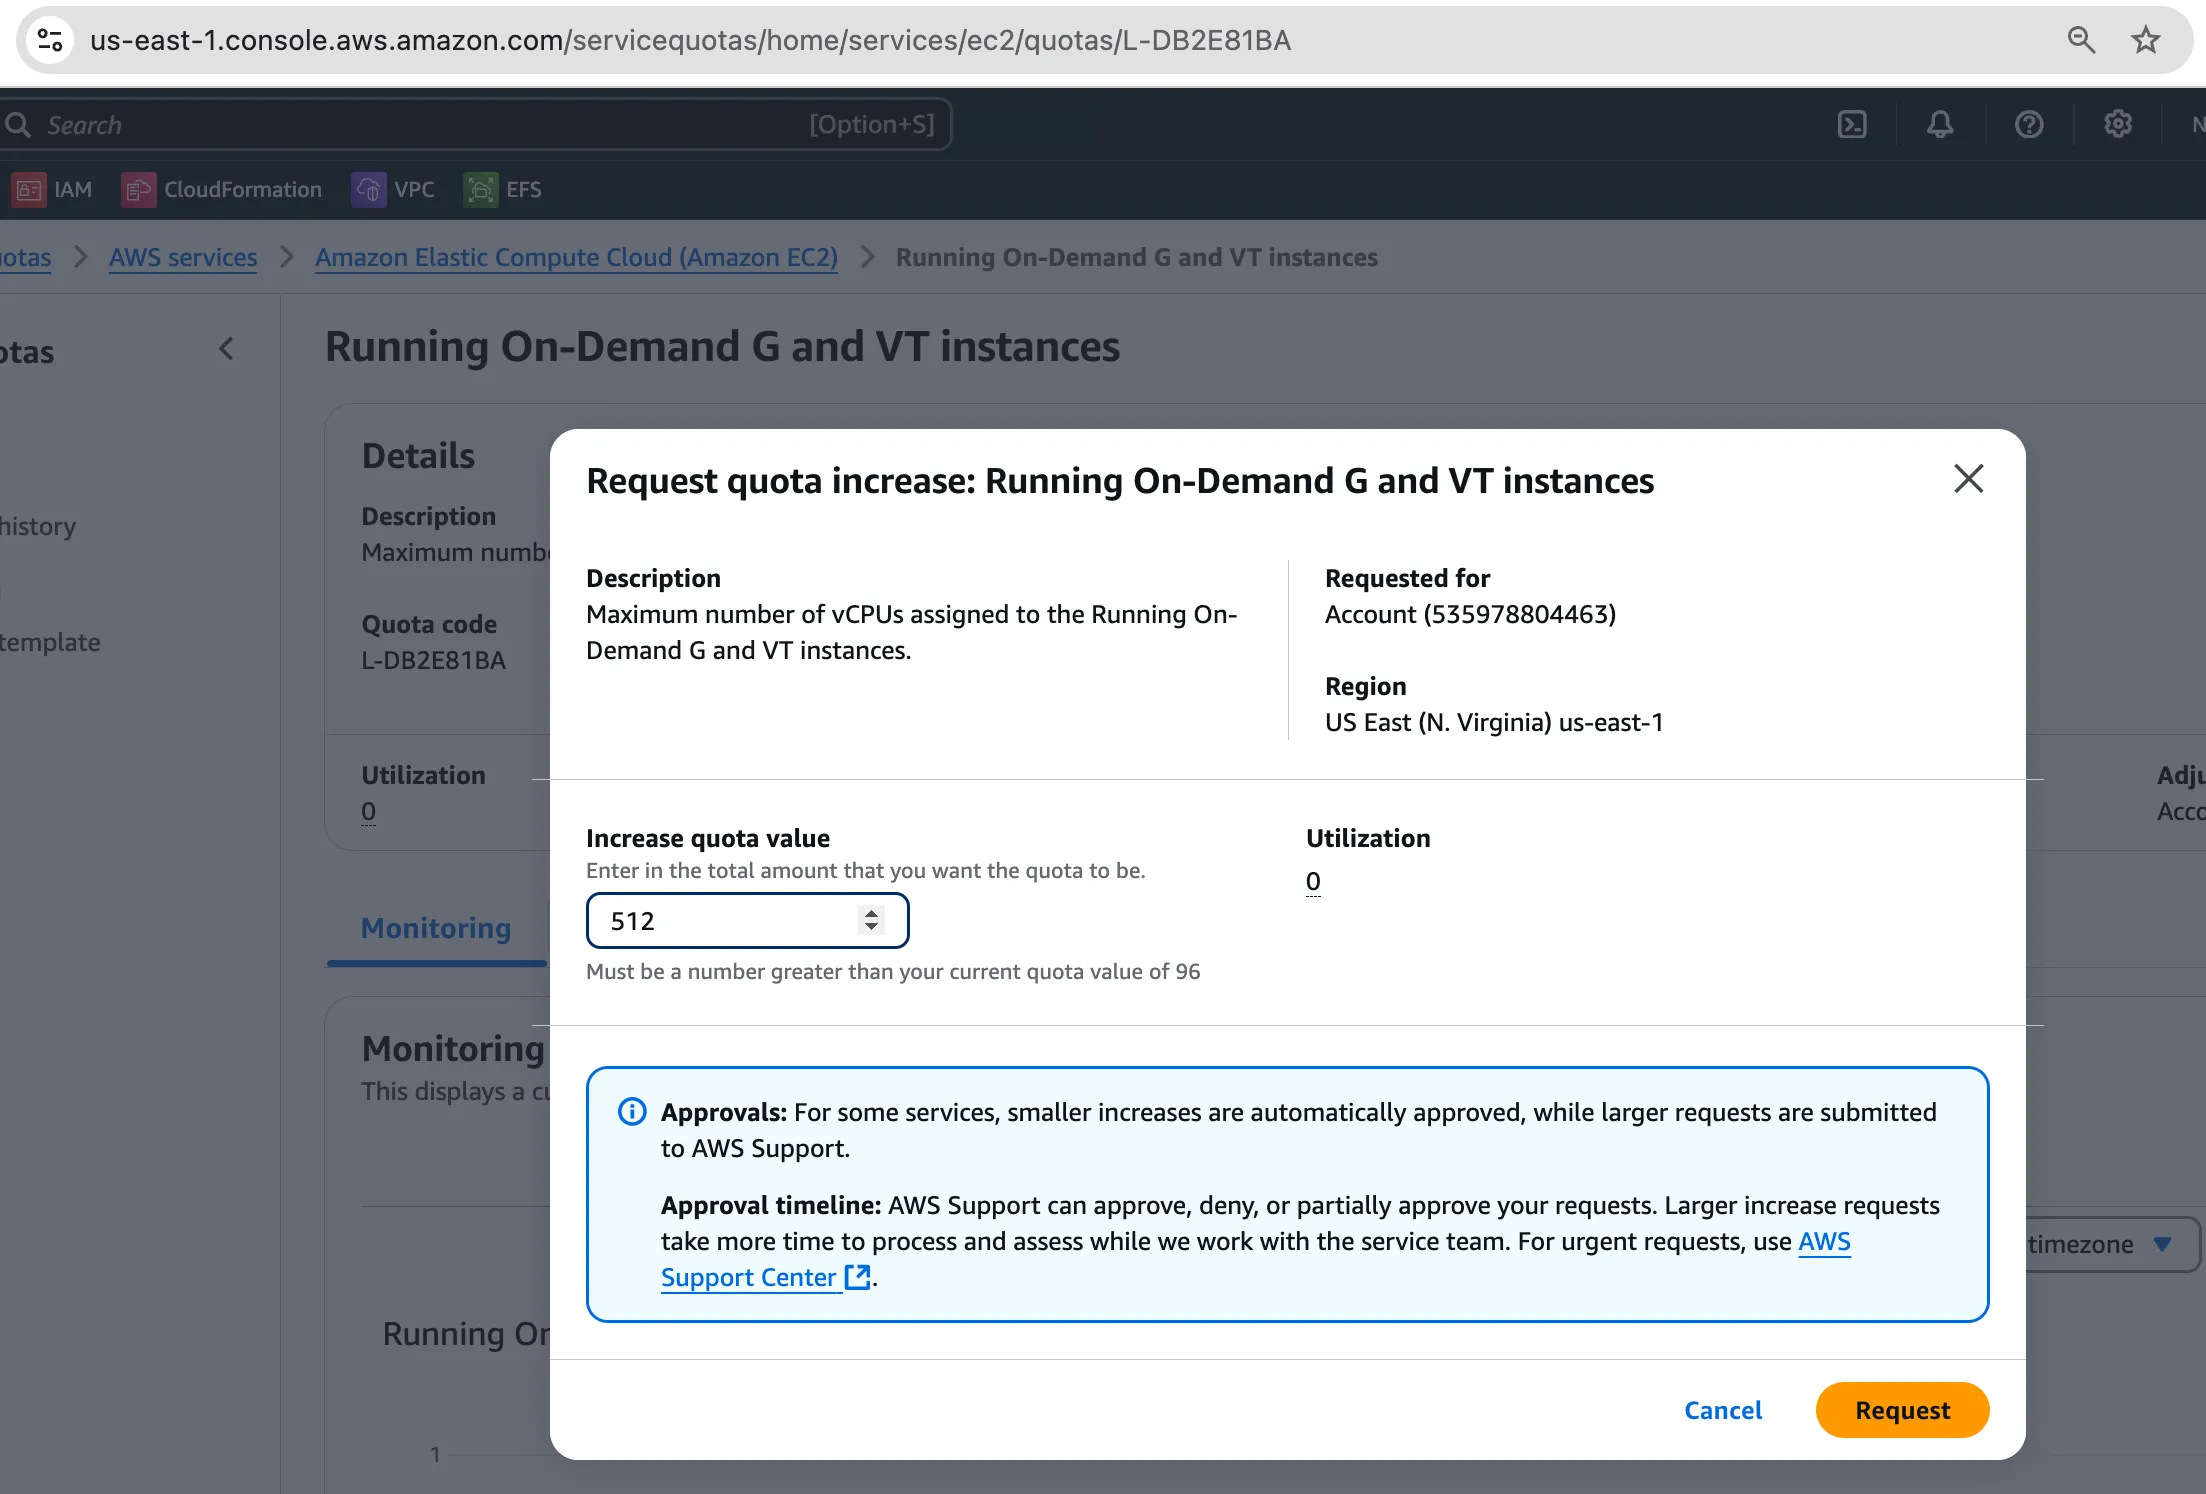This screenshot has height=1494, width=2206.
Task: Open the CloudFormation service shortcut
Action: 221,189
